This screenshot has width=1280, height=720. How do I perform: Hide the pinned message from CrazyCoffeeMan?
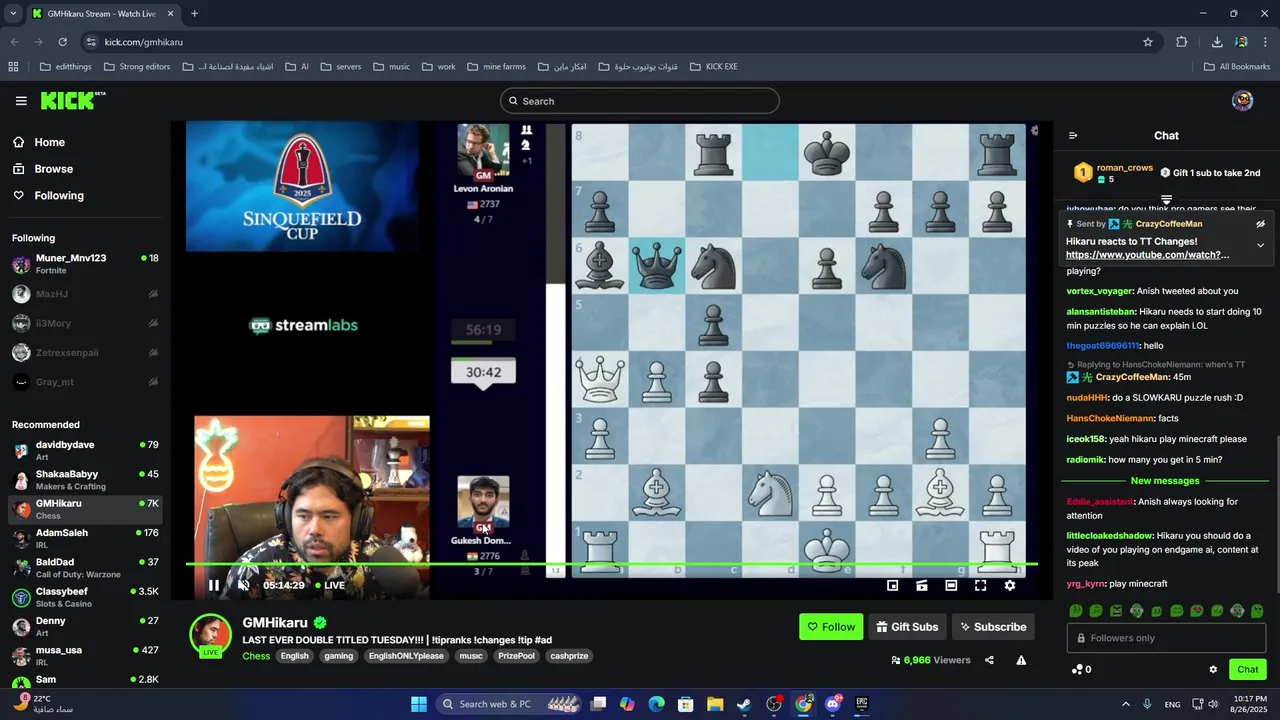tap(1261, 224)
